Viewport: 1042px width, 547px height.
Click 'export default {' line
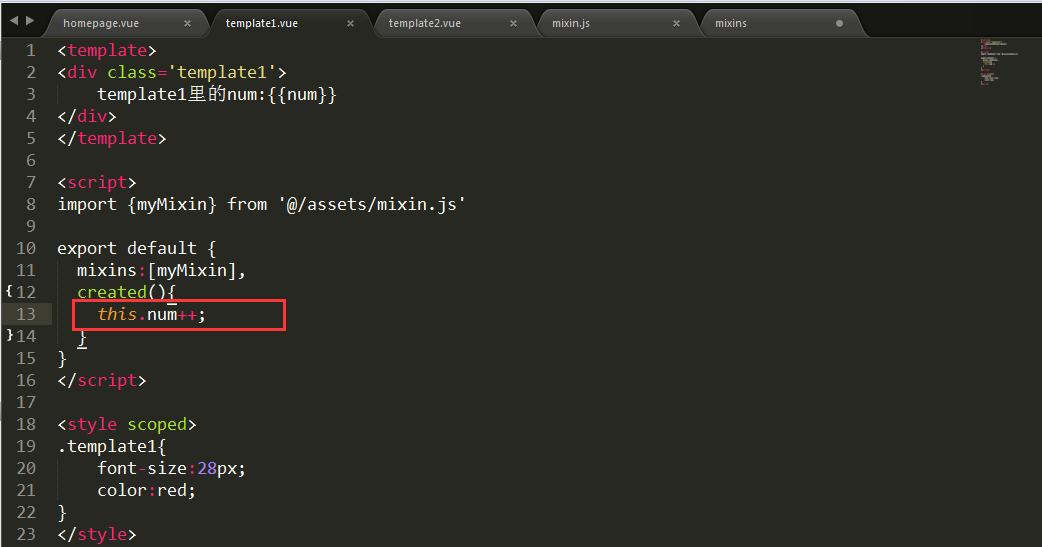tap(137, 248)
